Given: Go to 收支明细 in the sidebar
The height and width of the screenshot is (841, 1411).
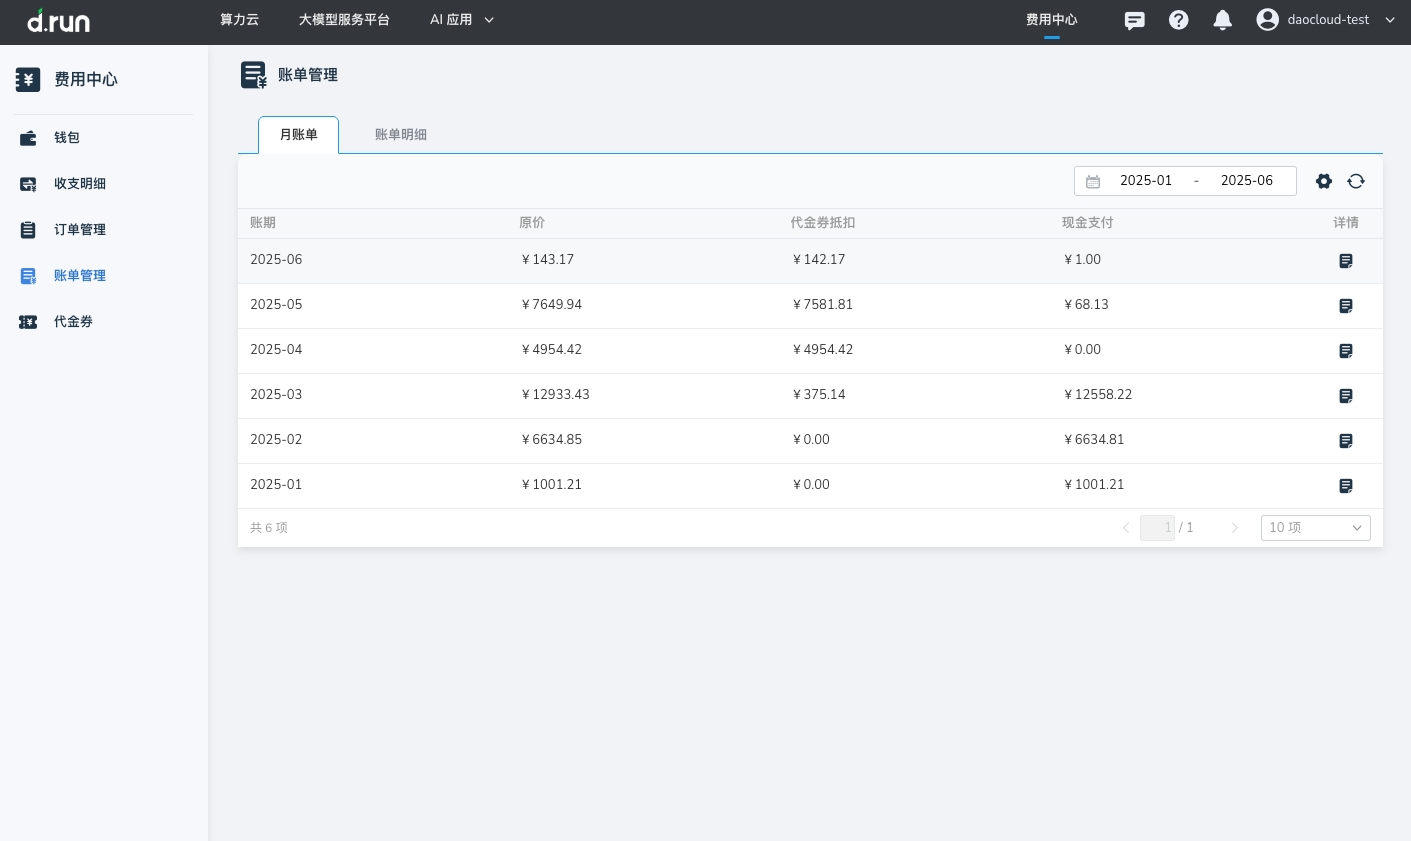Looking at the screenshot, I should pyautogui.click(x=80, y=184).
